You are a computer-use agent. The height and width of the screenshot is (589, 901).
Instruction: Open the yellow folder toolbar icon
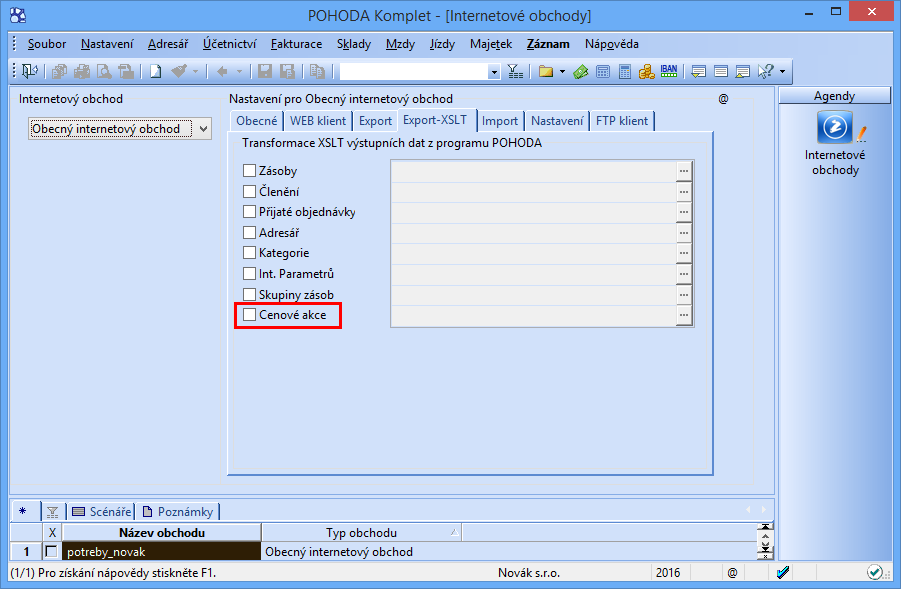click(546, 71)
